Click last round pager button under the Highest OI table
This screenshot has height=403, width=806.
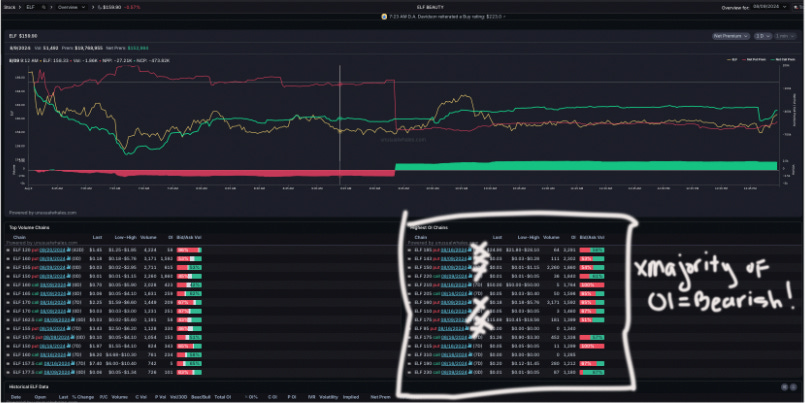point(794,387)
